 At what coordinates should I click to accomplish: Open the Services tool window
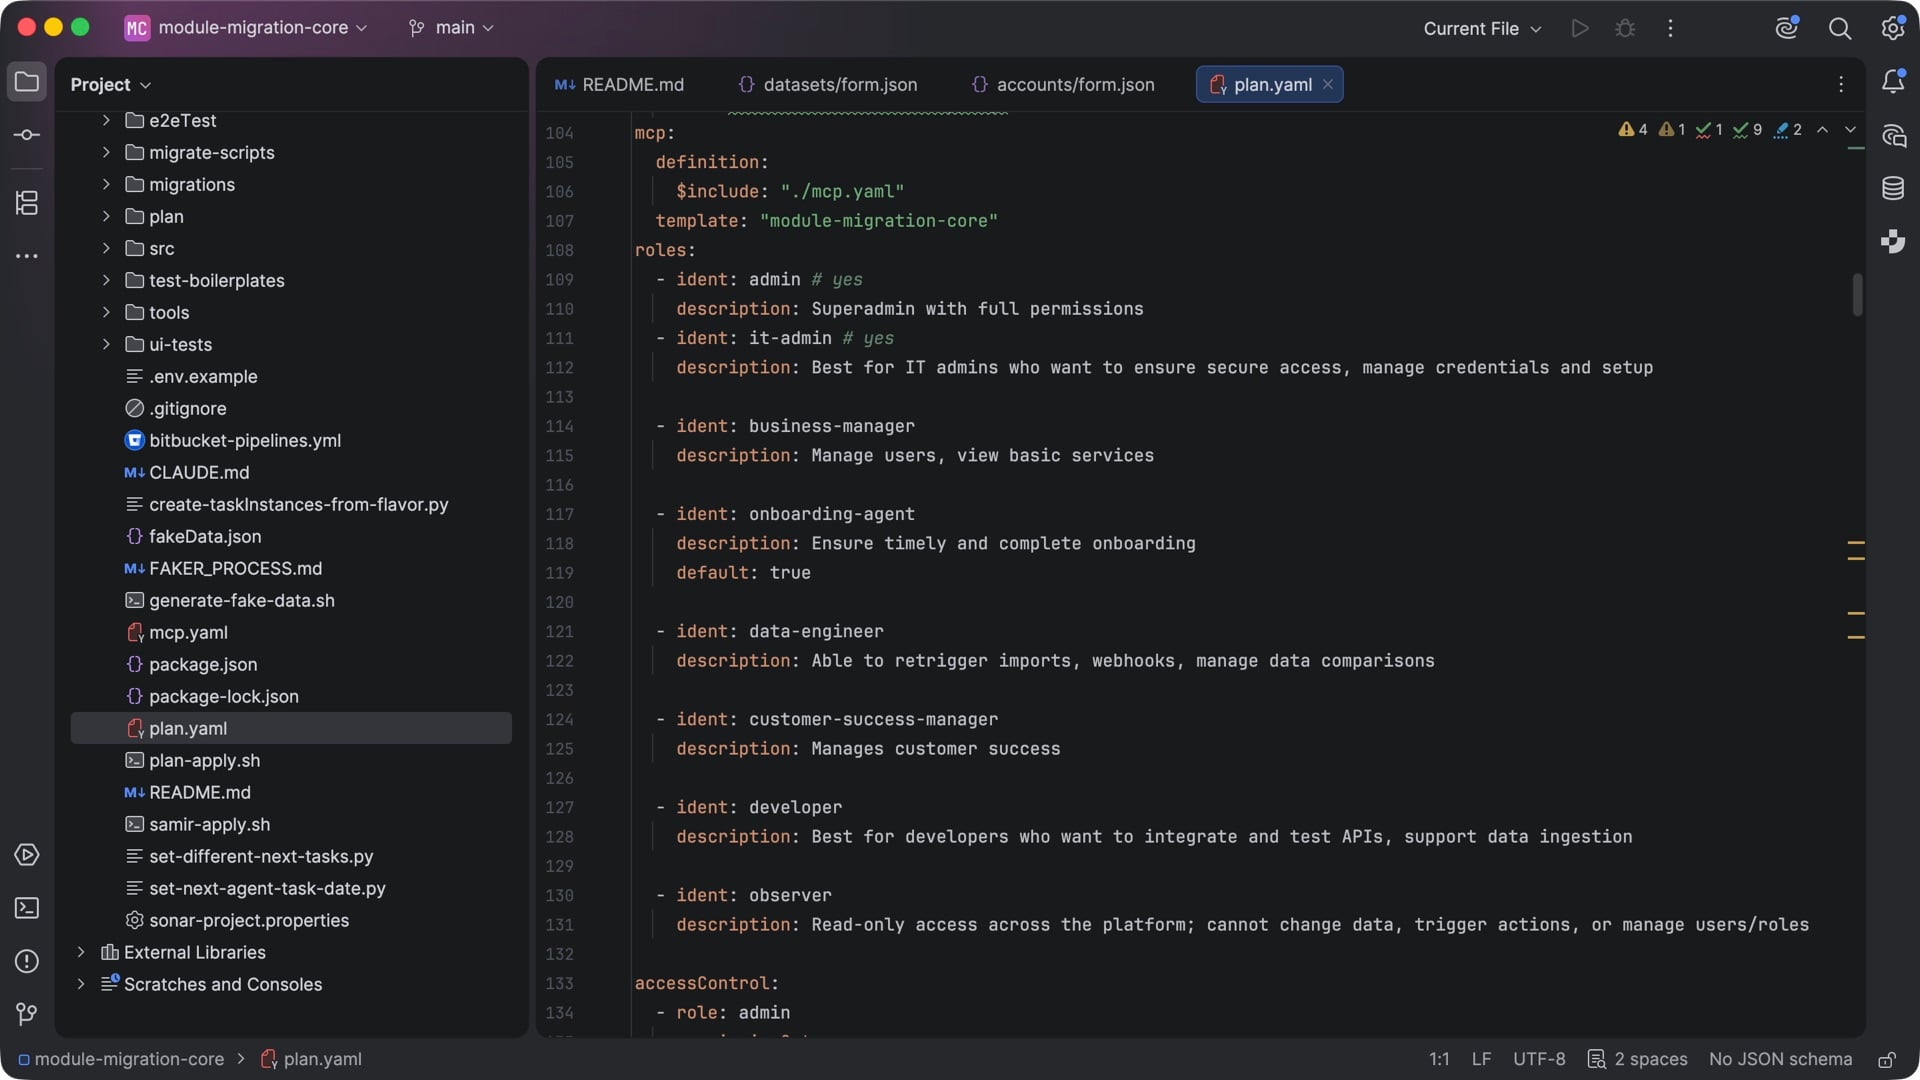(x=27, y=855)
